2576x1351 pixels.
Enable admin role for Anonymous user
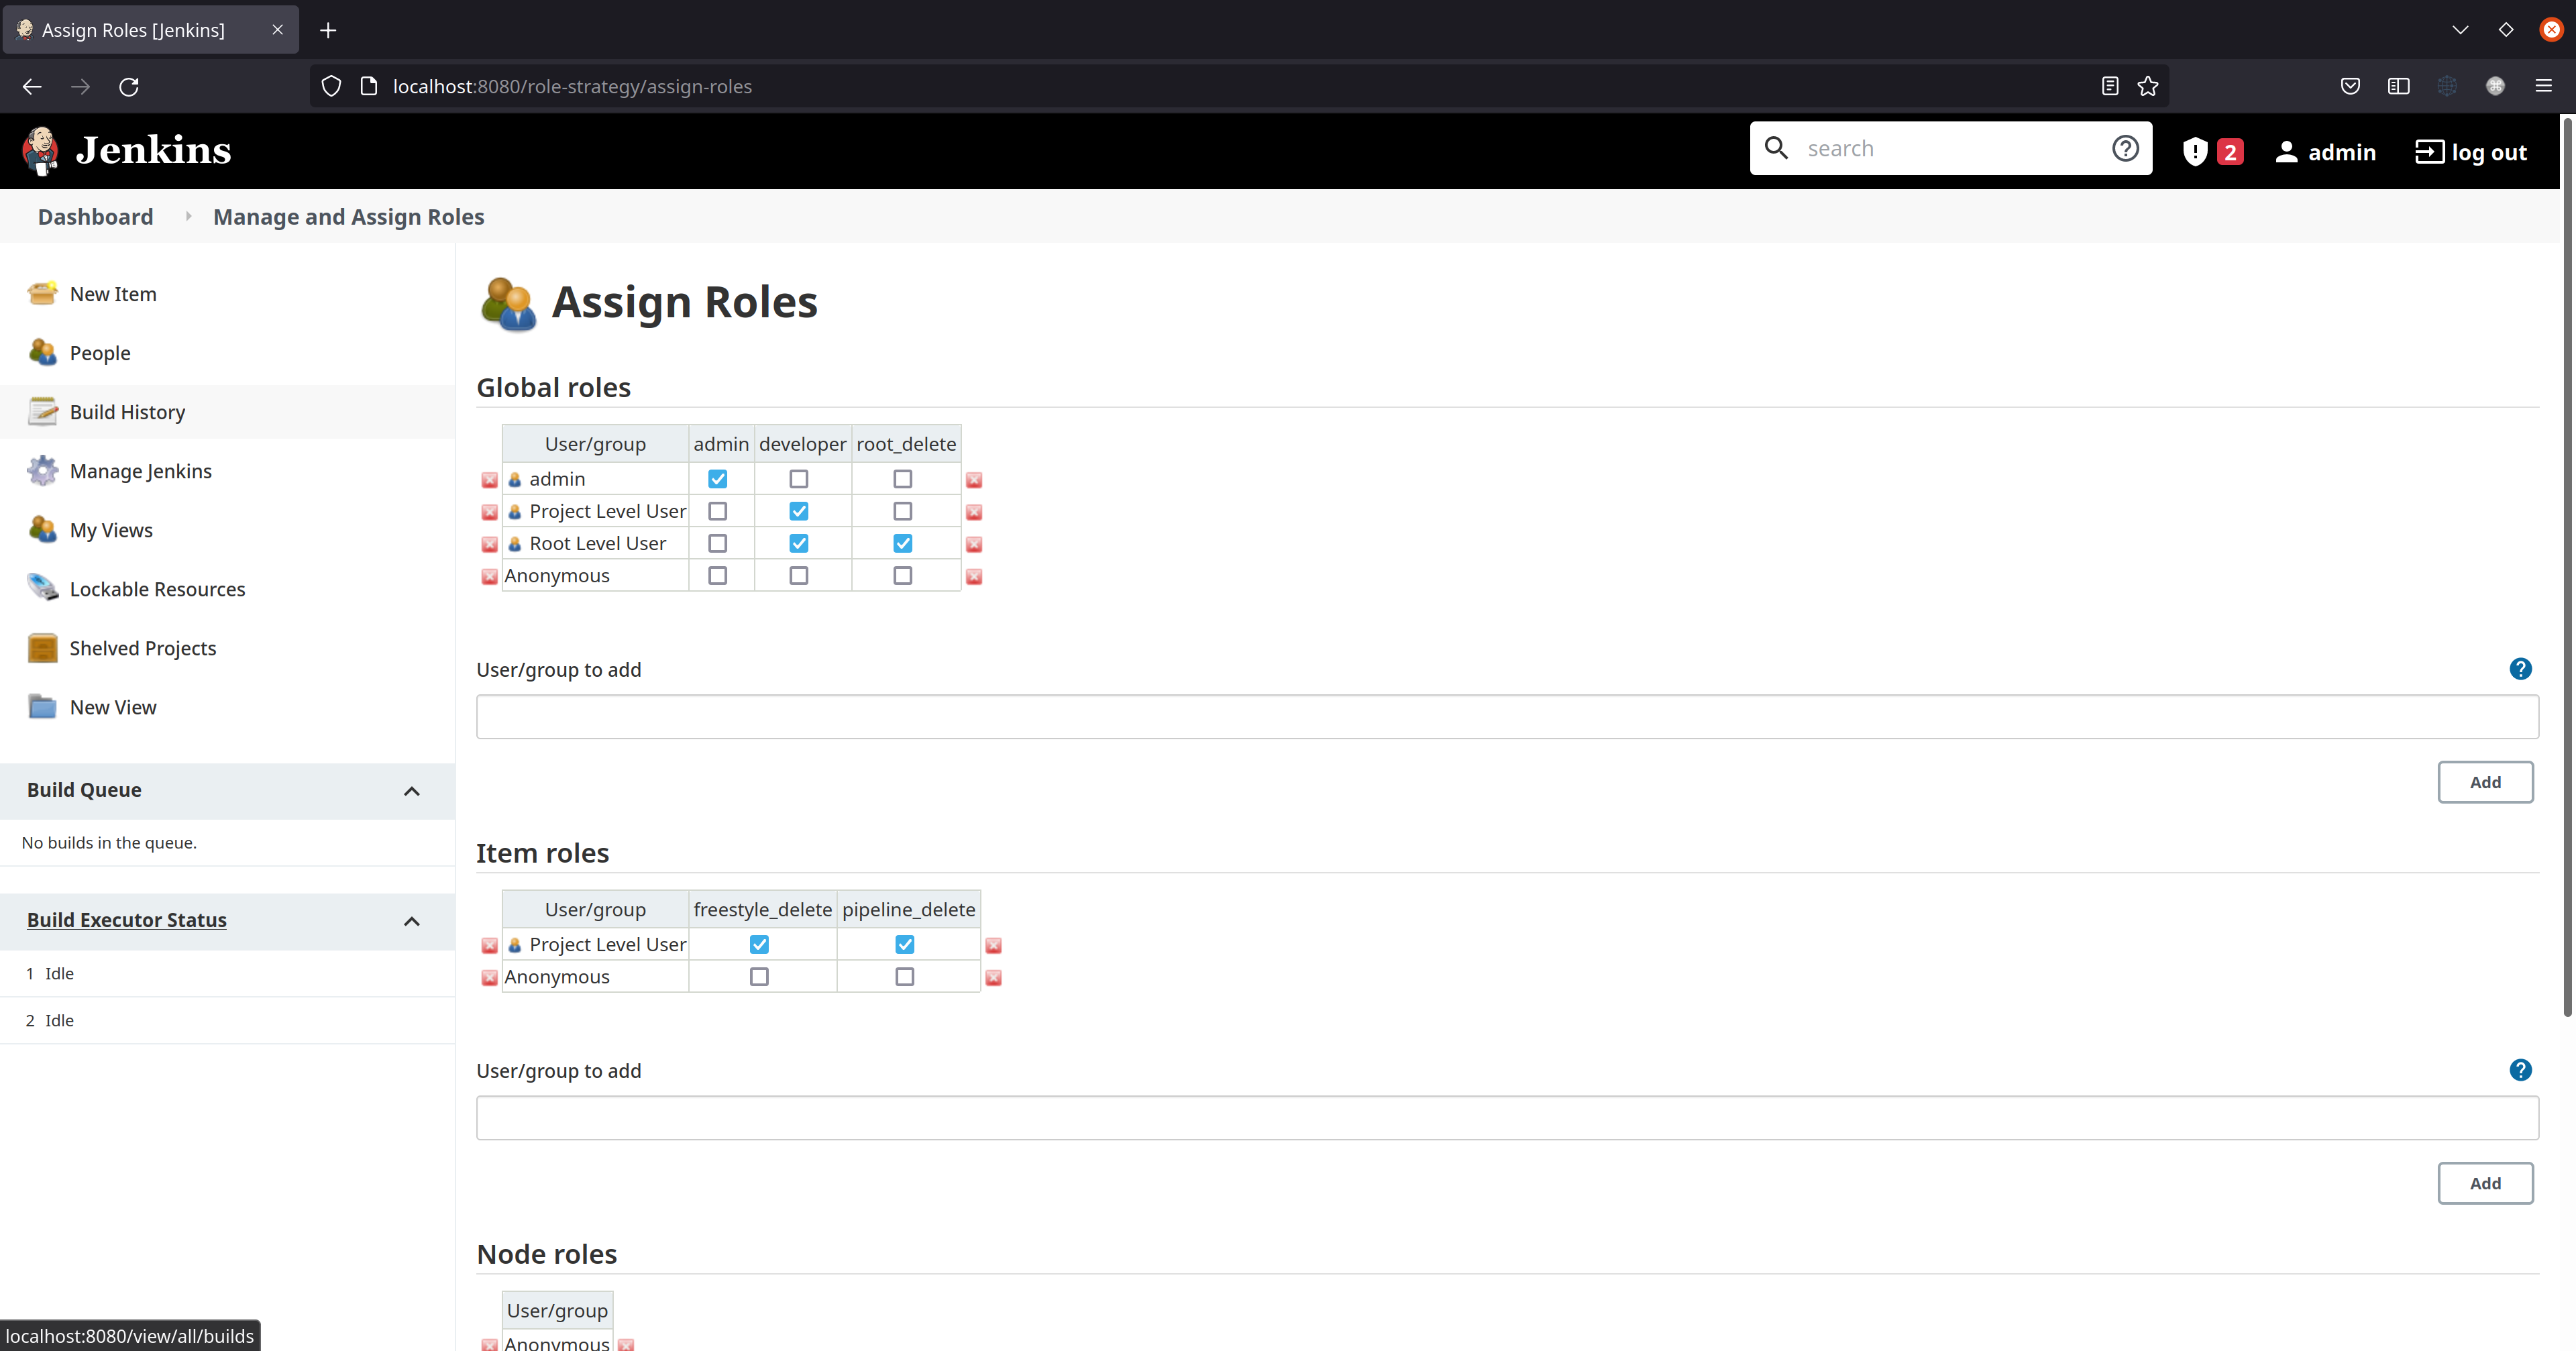pyautogui.click(x=717, y=575)
